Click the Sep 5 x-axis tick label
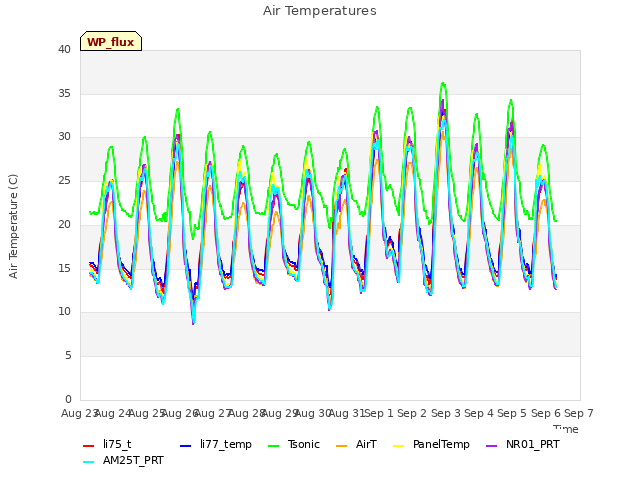 pyautogui.click(x=512, y=413)
